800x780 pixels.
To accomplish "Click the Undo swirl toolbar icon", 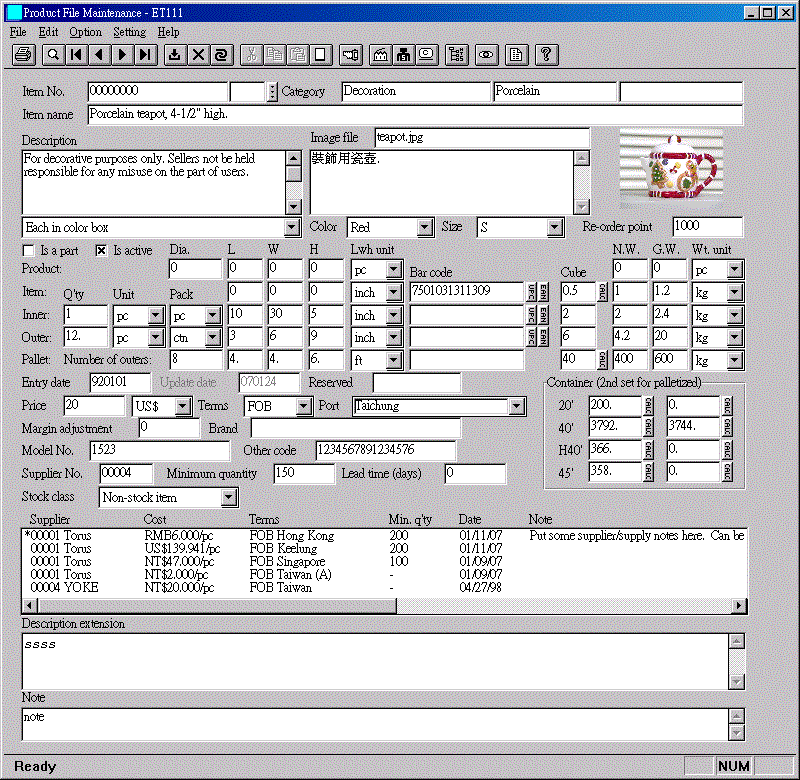I will pyautogui.click(x=221, y=55).
